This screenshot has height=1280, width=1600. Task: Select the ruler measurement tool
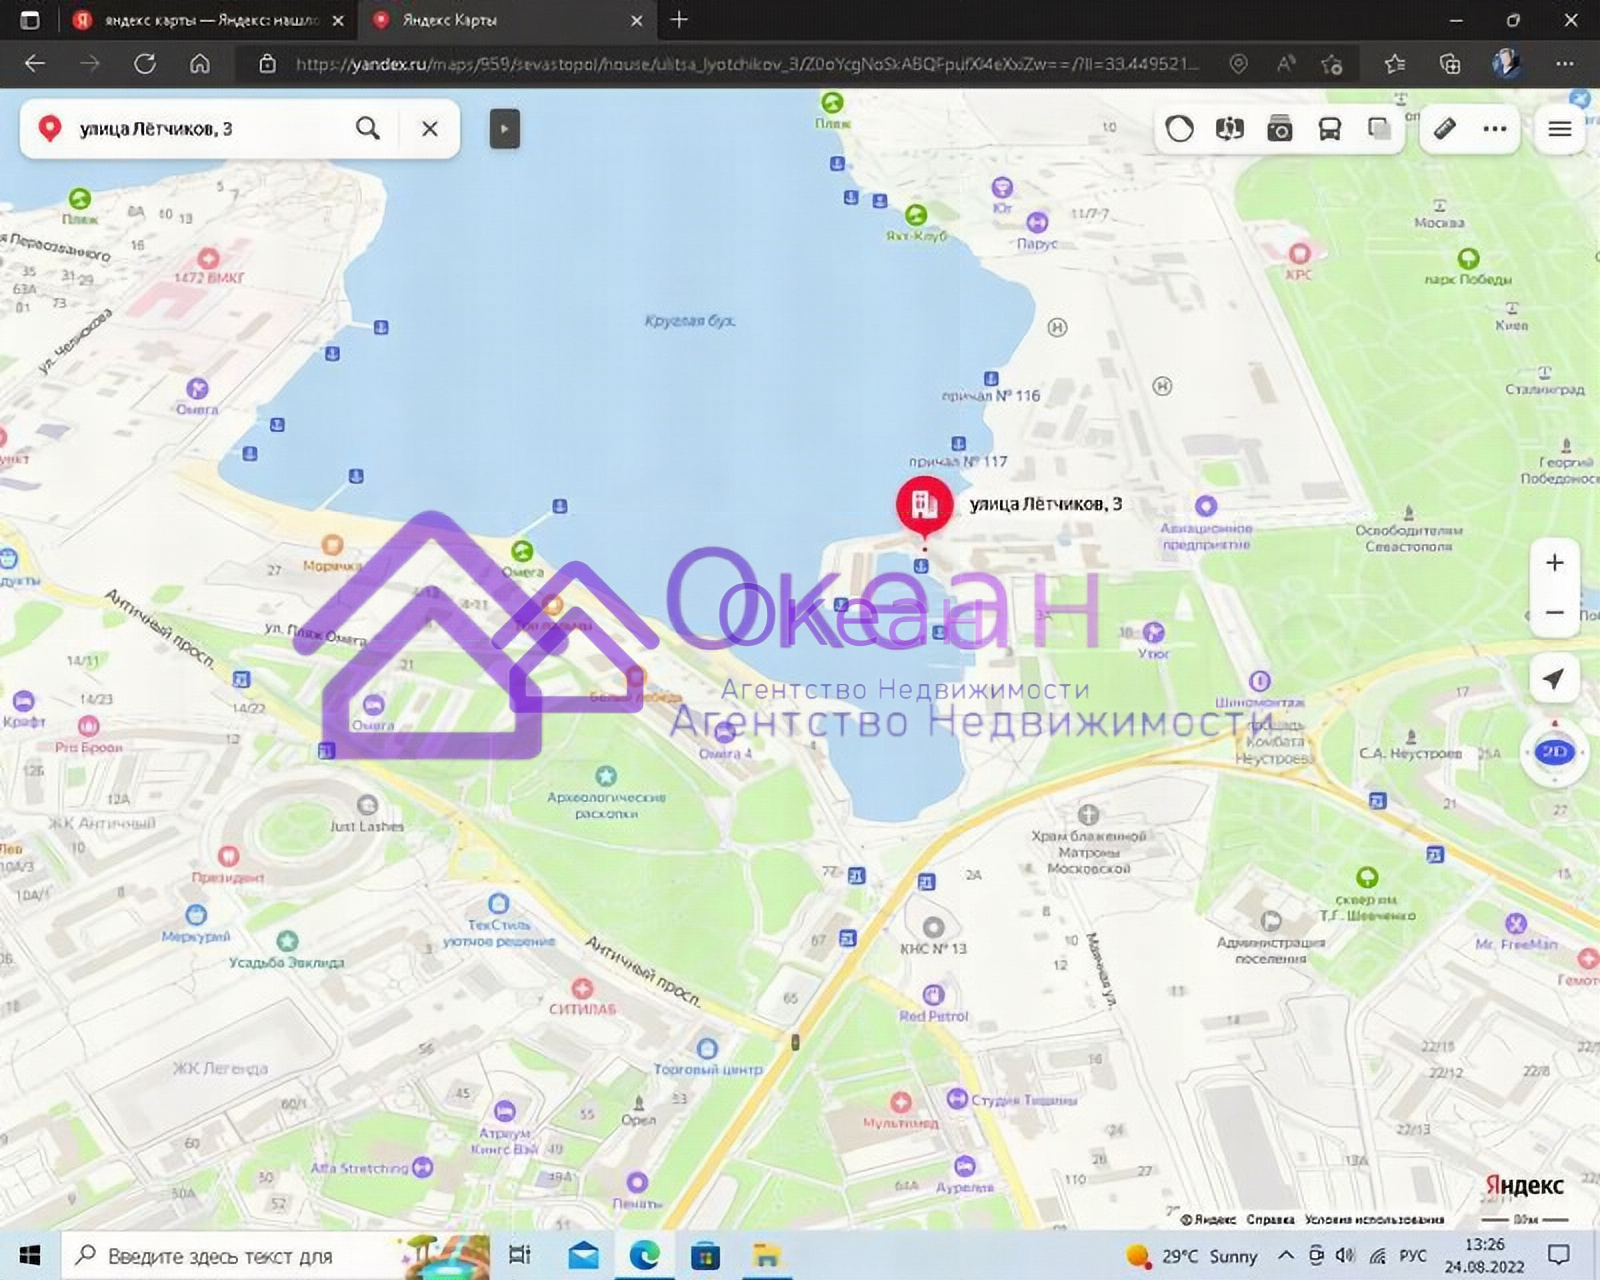tap(1445, 129)
